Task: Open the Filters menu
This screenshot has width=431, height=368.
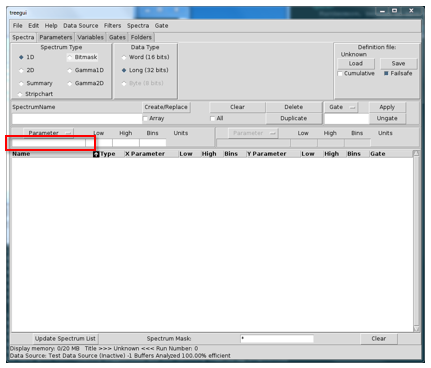Action: click(112, 26)
